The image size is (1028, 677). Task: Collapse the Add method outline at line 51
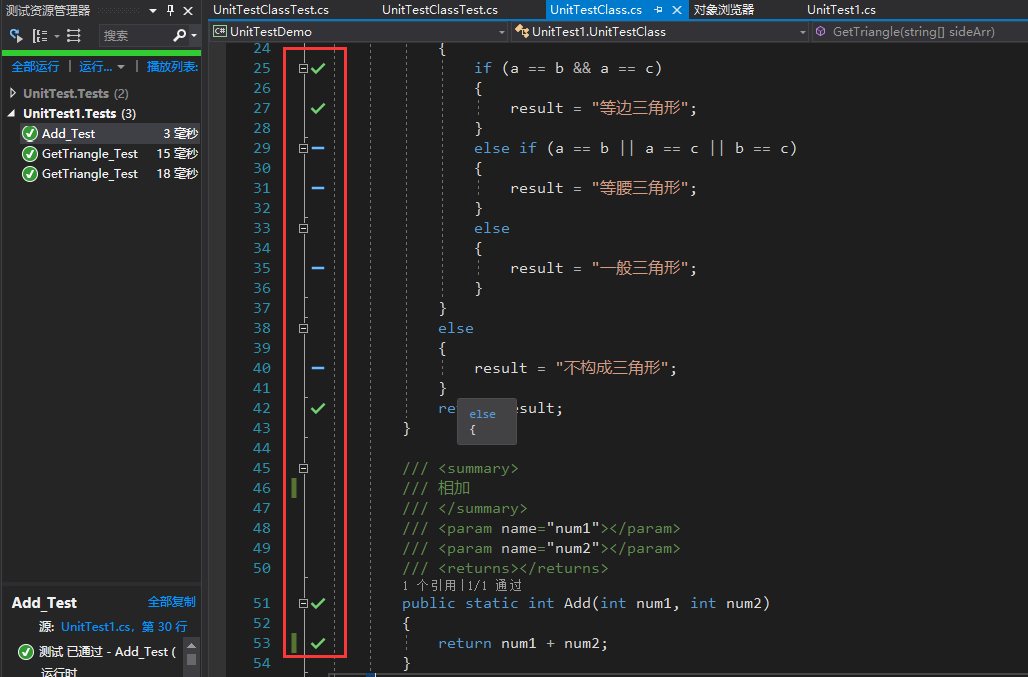(303, 604)
